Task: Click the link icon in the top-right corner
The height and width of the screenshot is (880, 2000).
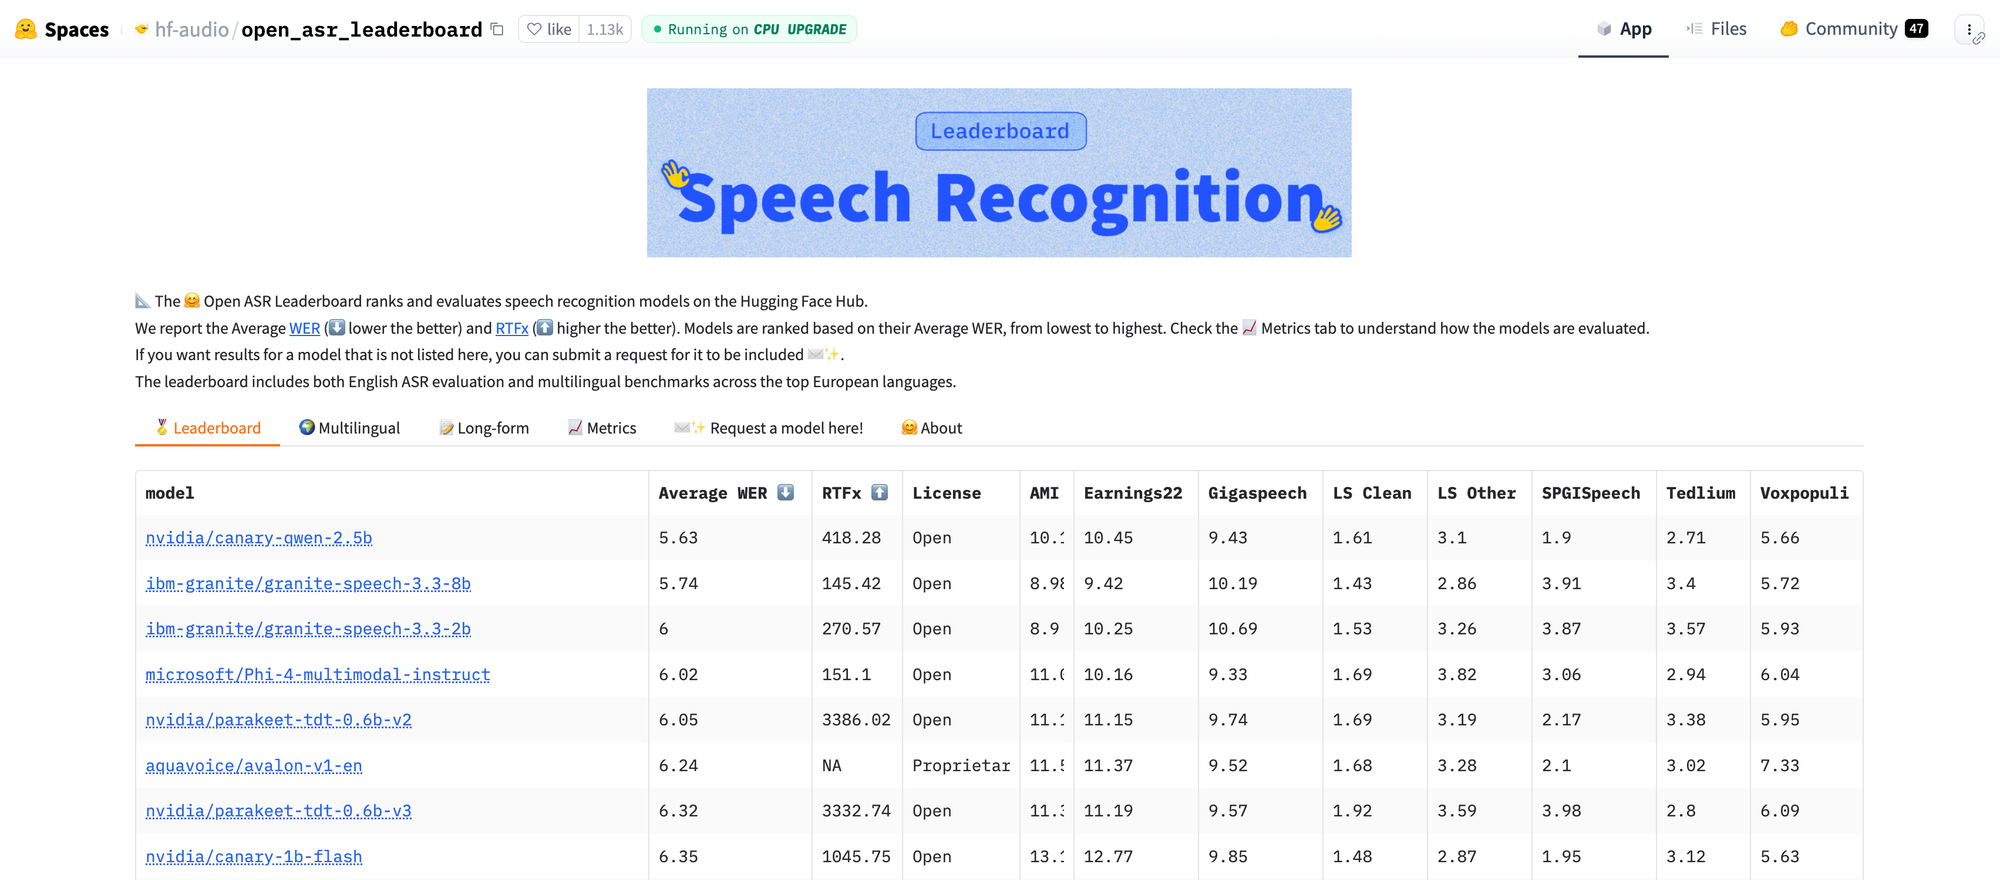Action: point(1979,39)
